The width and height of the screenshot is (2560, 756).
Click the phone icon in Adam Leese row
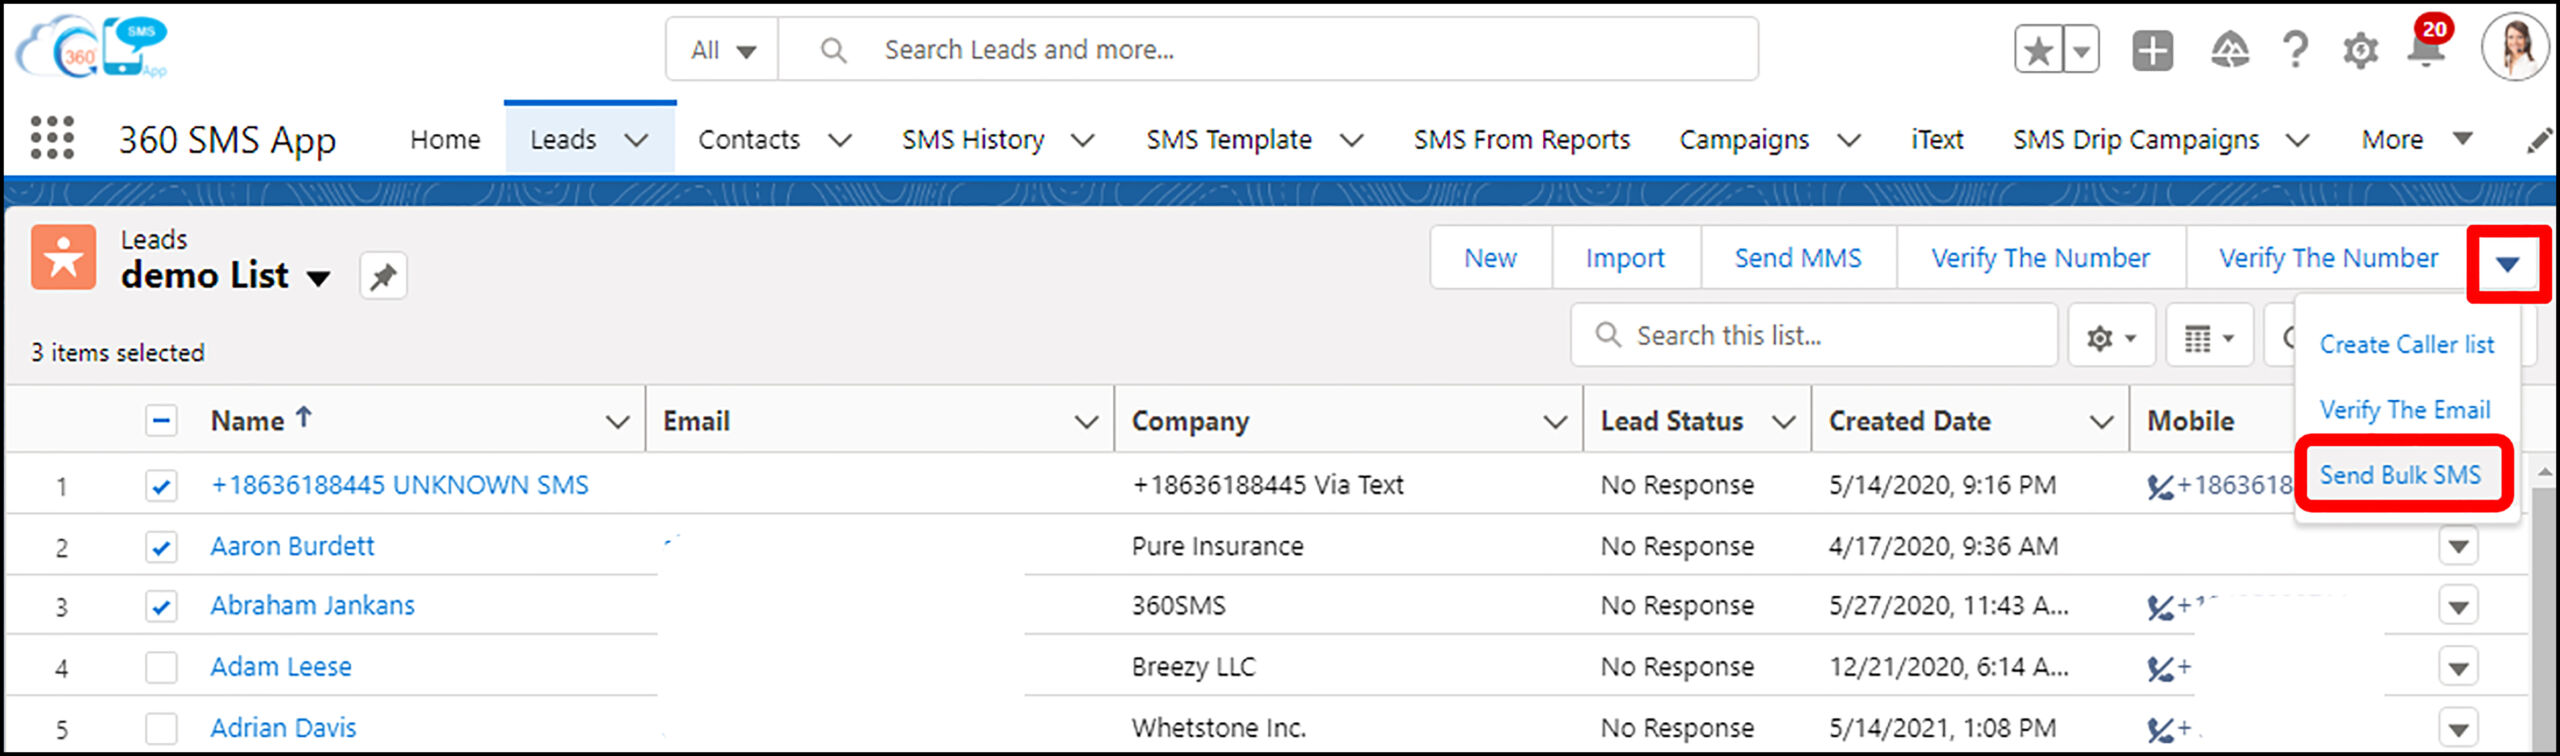[2160, 668]
